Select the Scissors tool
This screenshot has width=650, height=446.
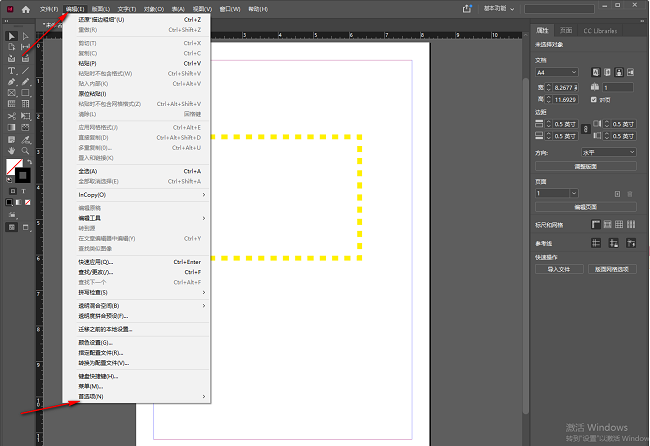[x=11, y=116]
